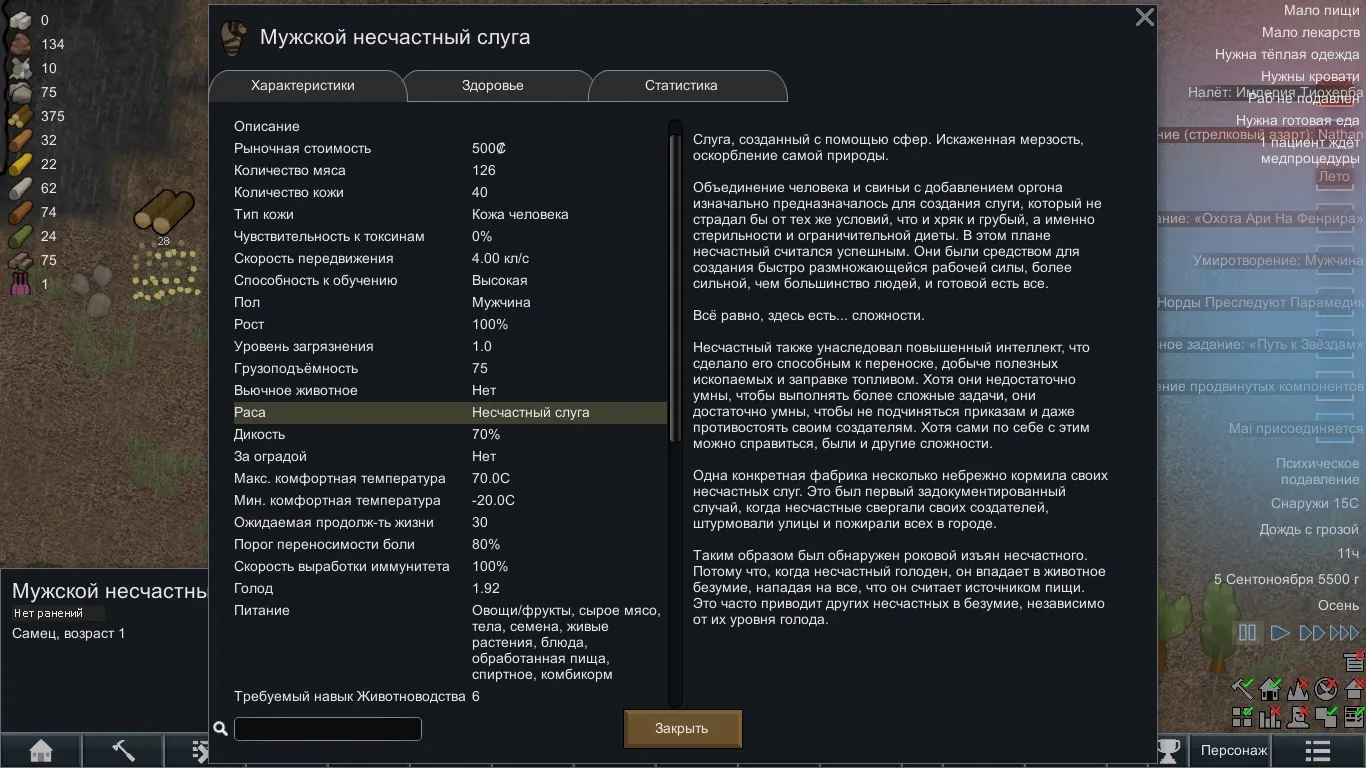Open the Персонаж bottom bar button
The width and height of the screenshot is (1366, 768).
(1233, 750)
